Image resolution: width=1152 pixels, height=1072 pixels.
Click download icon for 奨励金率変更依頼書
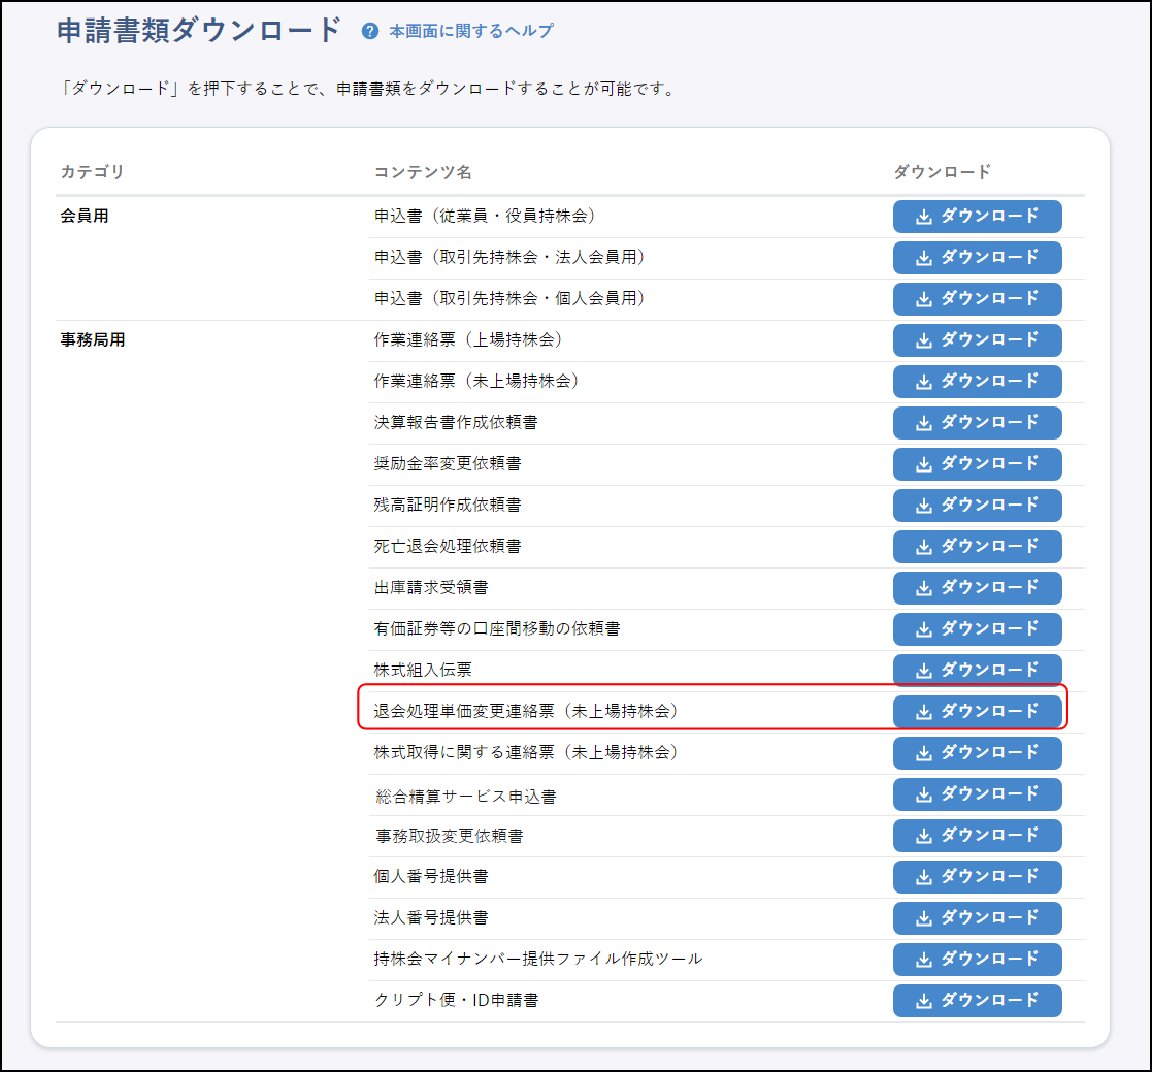pos(924,464)
